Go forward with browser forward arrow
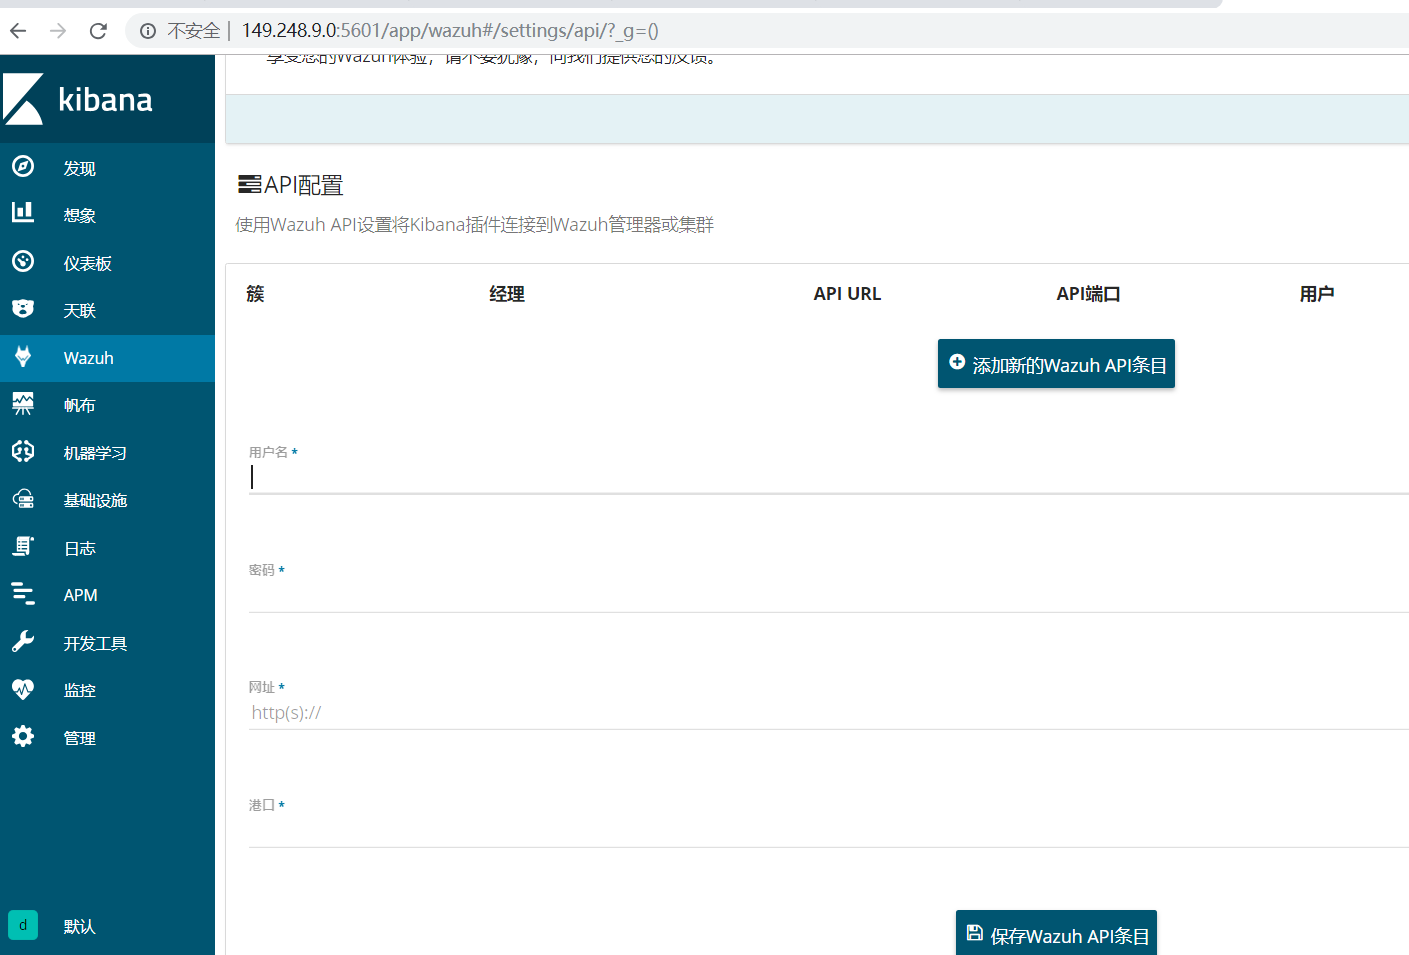1409x955 pixels. pyautogui.click(x=58, y=31)
